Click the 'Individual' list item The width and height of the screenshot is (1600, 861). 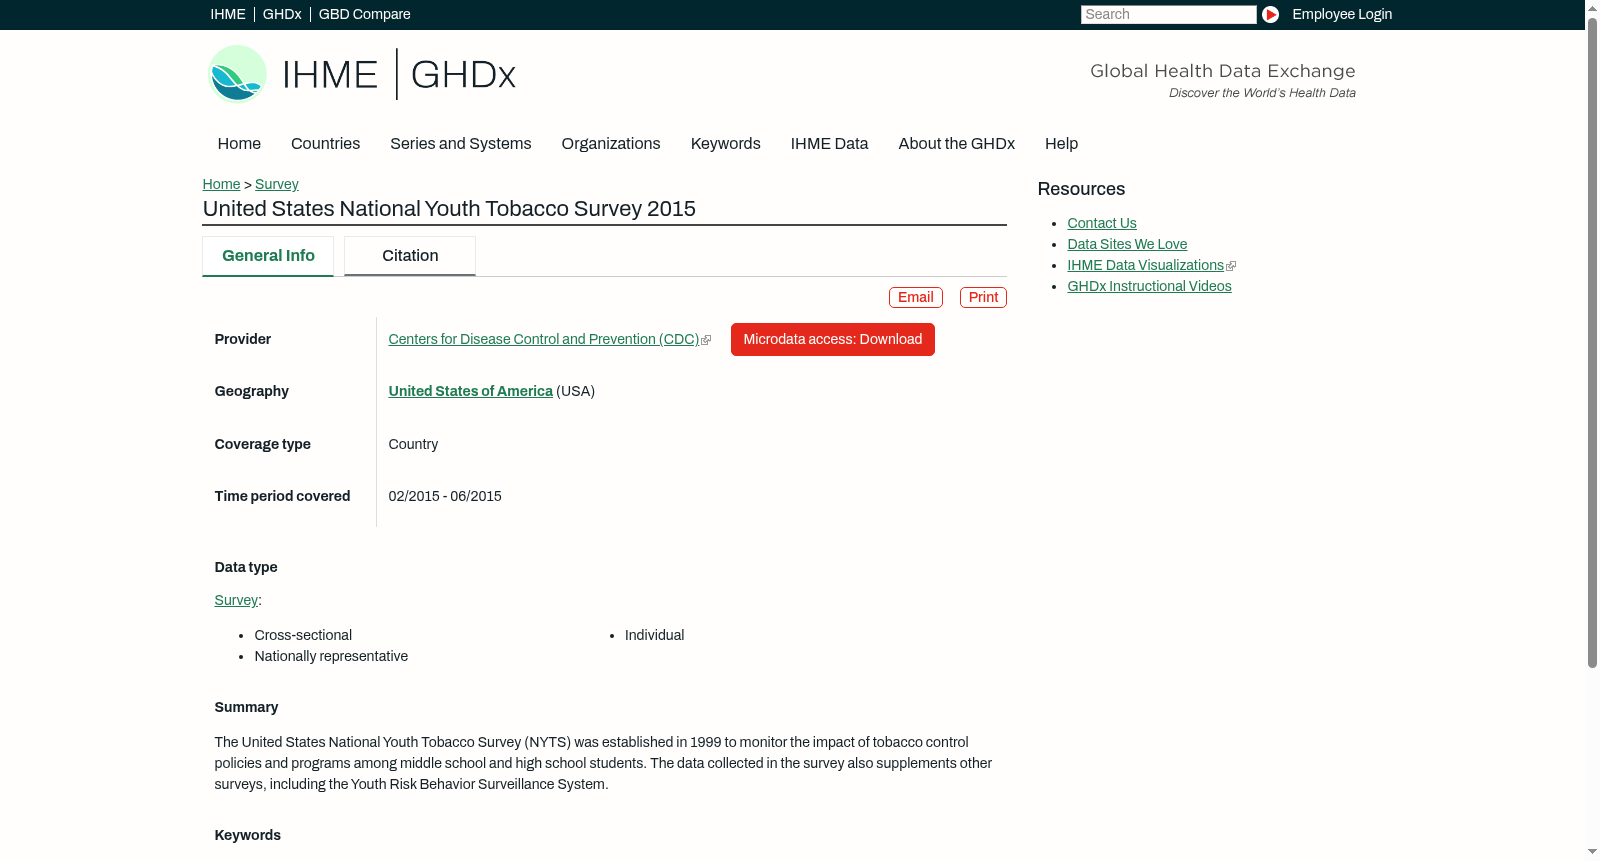(654, 636)
